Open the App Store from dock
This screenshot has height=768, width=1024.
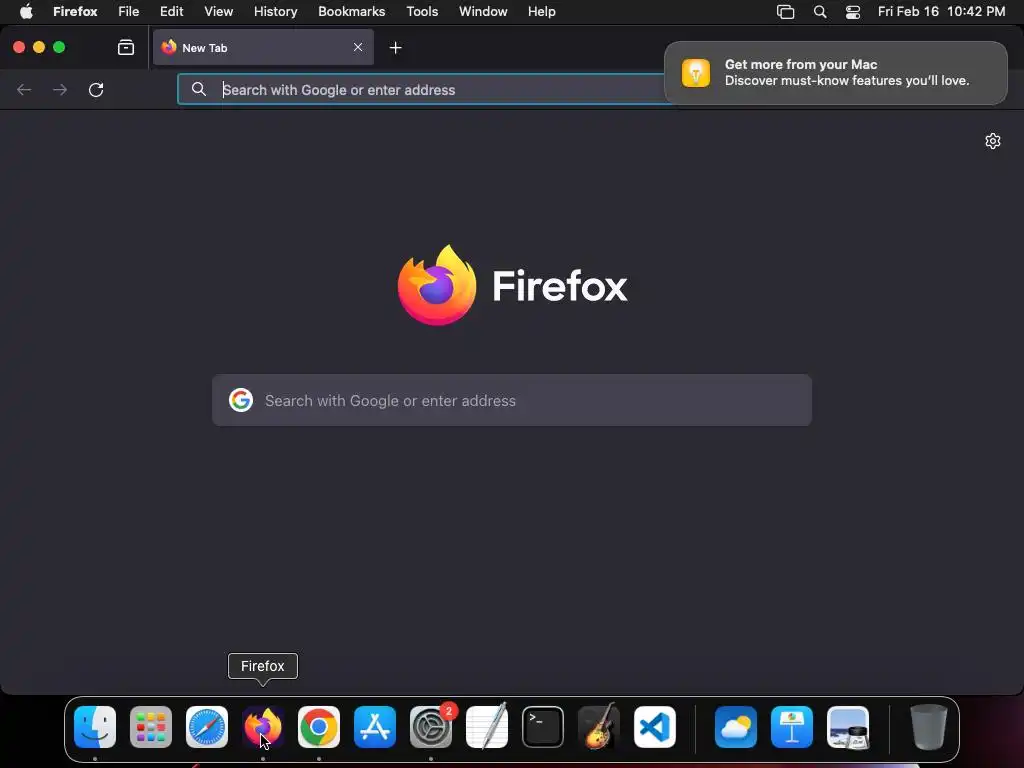(x=375, y=727)
